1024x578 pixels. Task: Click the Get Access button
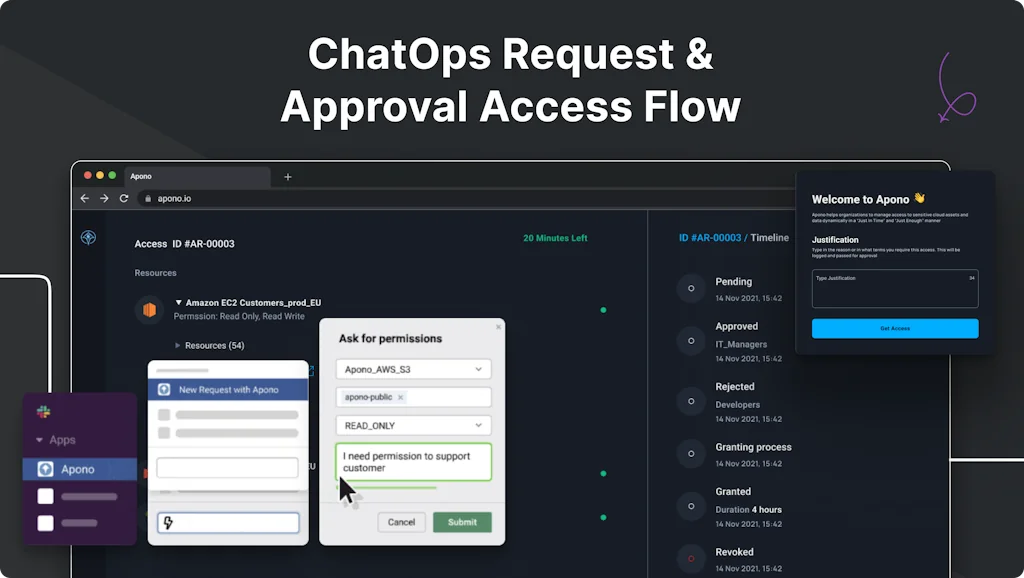tap(895, 329)
